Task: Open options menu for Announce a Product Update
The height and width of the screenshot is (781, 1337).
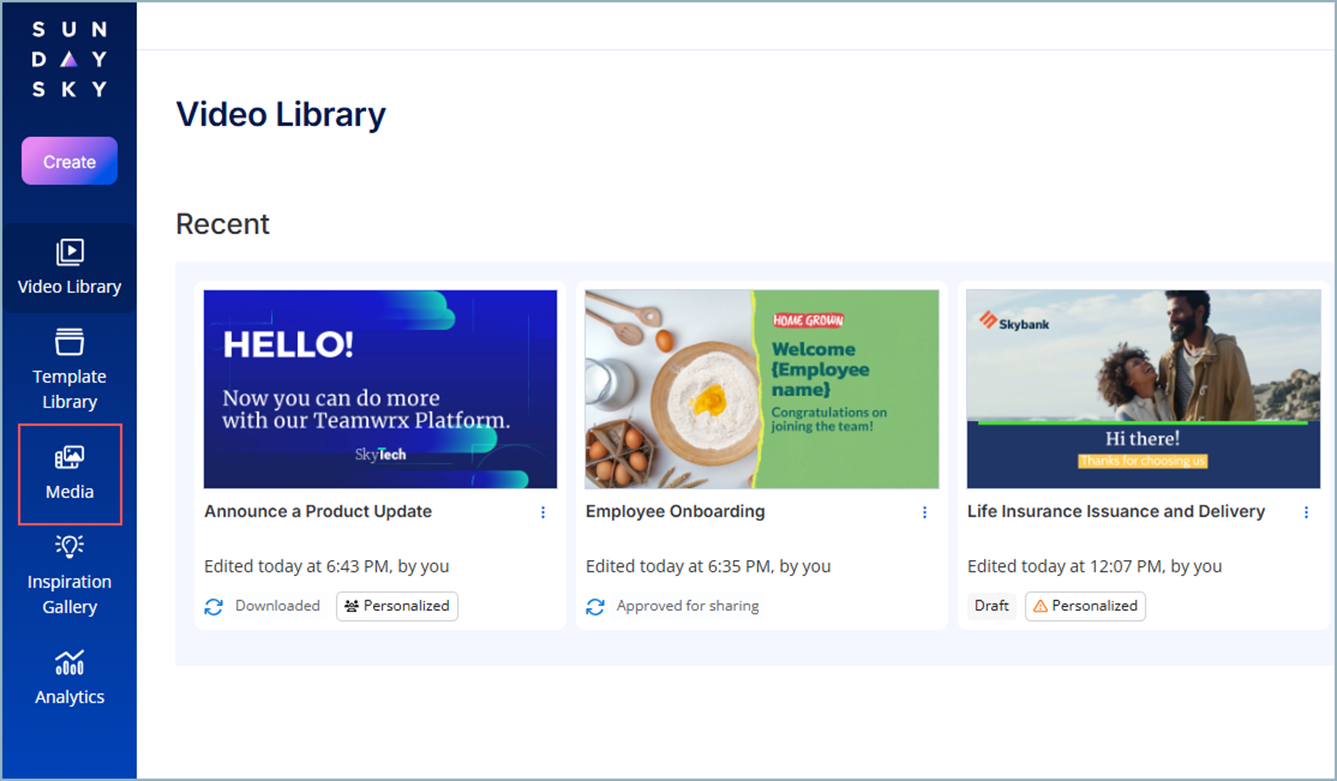Action: click(x=543, y=512)
